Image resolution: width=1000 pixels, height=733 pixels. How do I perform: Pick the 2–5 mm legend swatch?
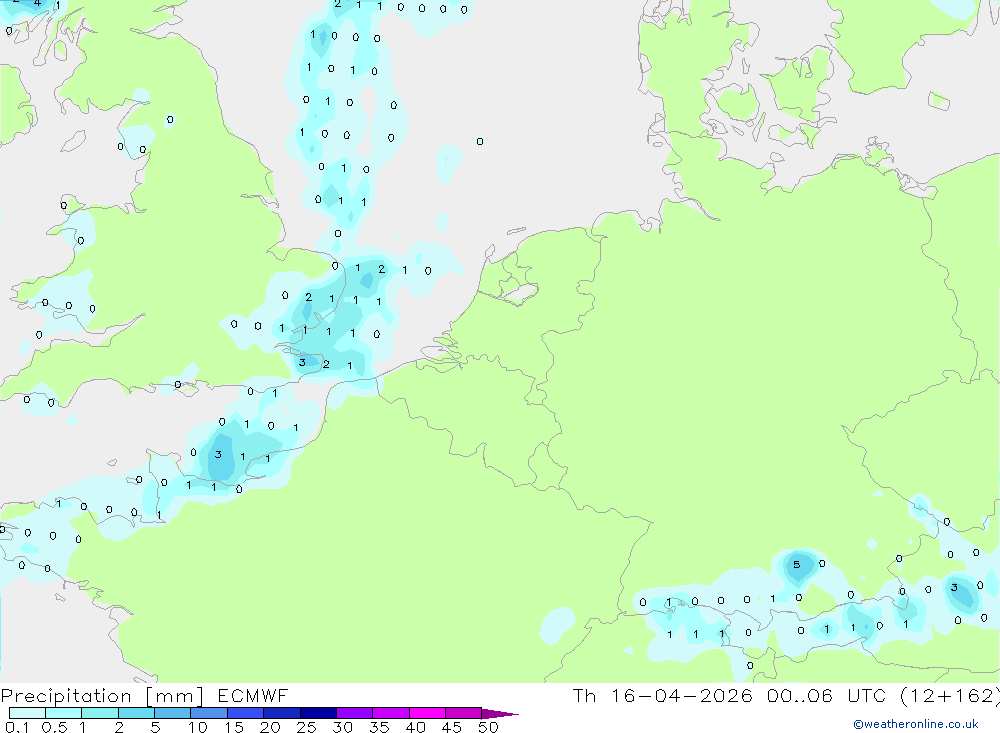pos(136,713)
